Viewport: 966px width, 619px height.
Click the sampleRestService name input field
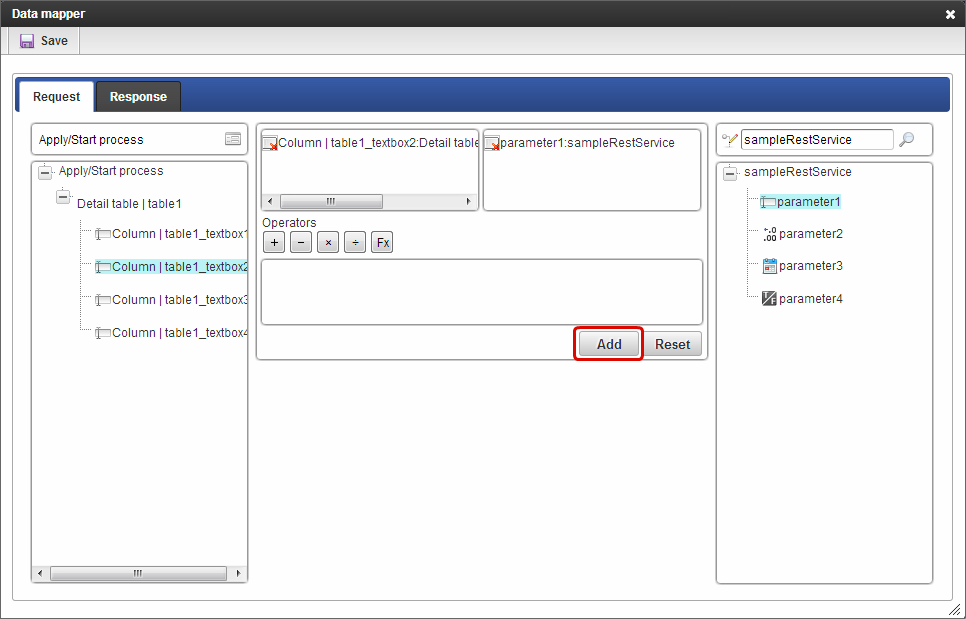pyautogui.click(x=817, y=139)
